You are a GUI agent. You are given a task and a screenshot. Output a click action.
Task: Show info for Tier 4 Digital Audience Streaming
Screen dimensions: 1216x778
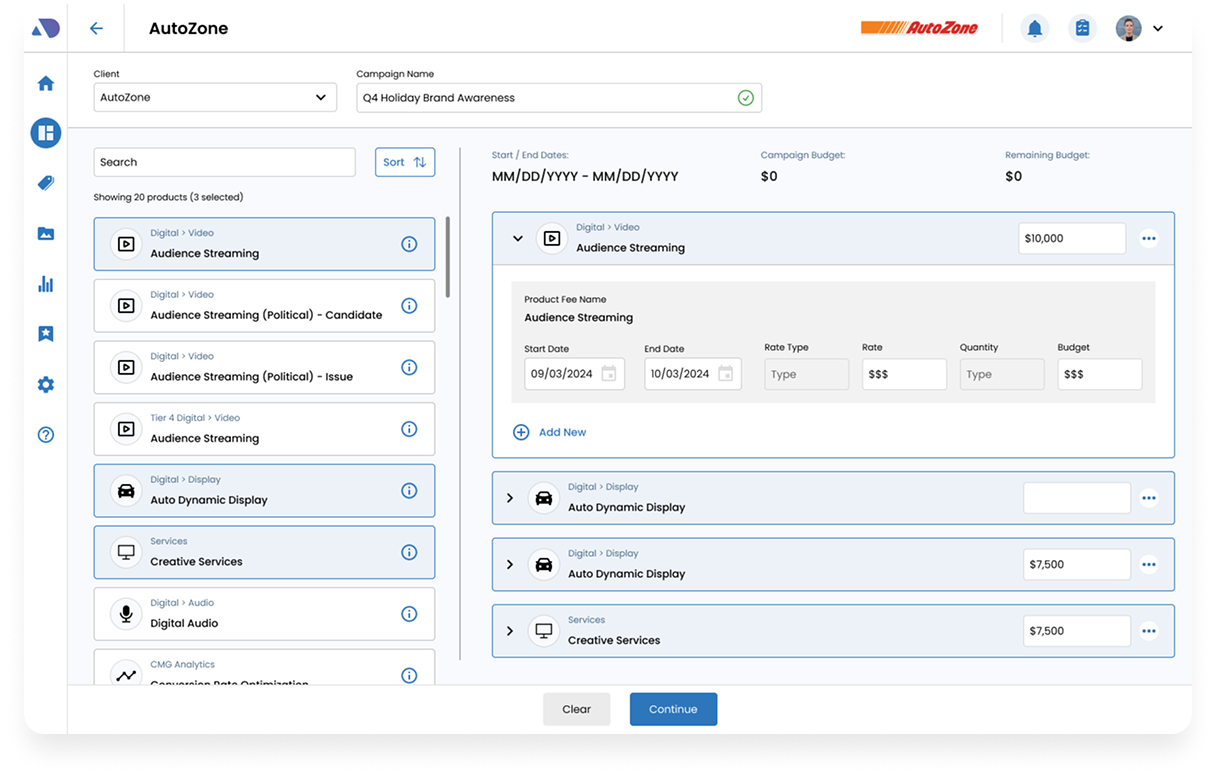click(x=409, y=429)
